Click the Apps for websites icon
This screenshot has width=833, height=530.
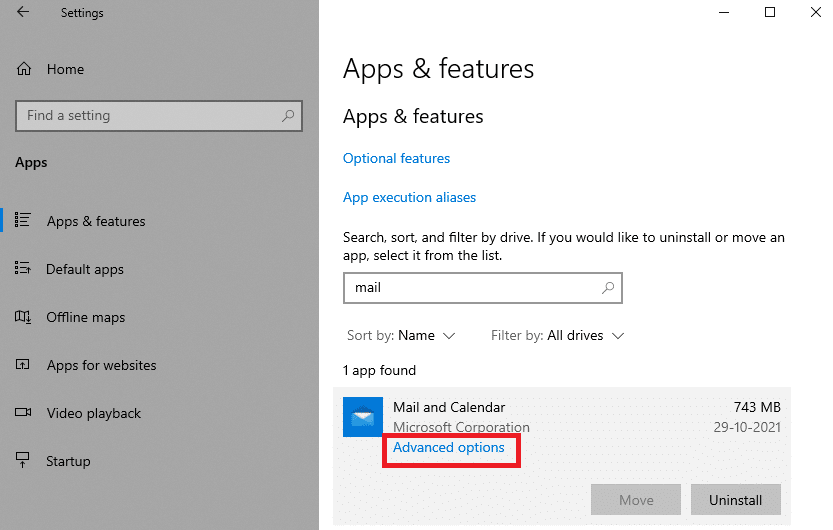(x=22, y=364)
